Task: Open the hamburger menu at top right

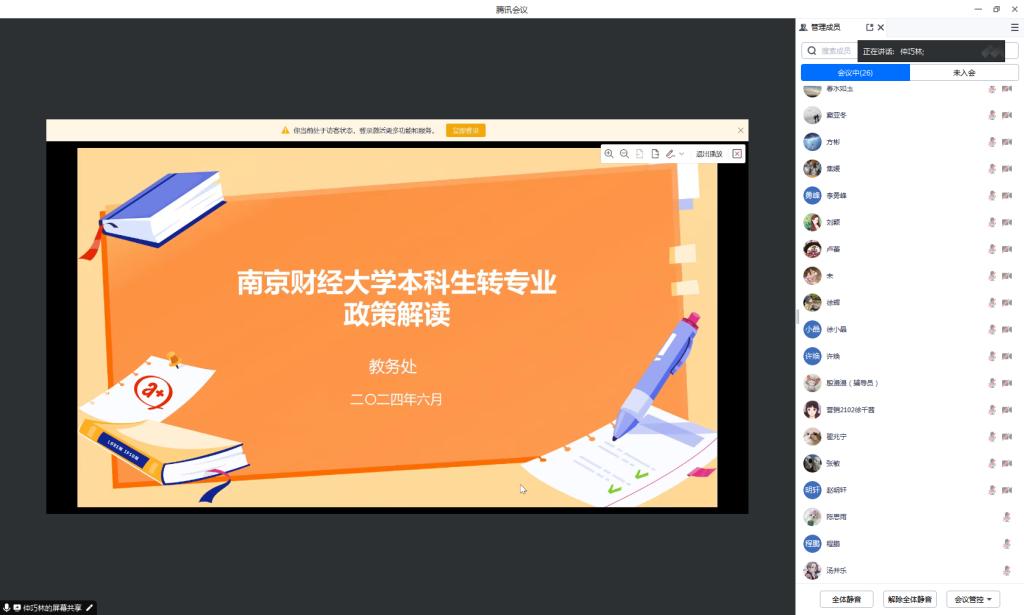Action: (x=1014, y=28)
